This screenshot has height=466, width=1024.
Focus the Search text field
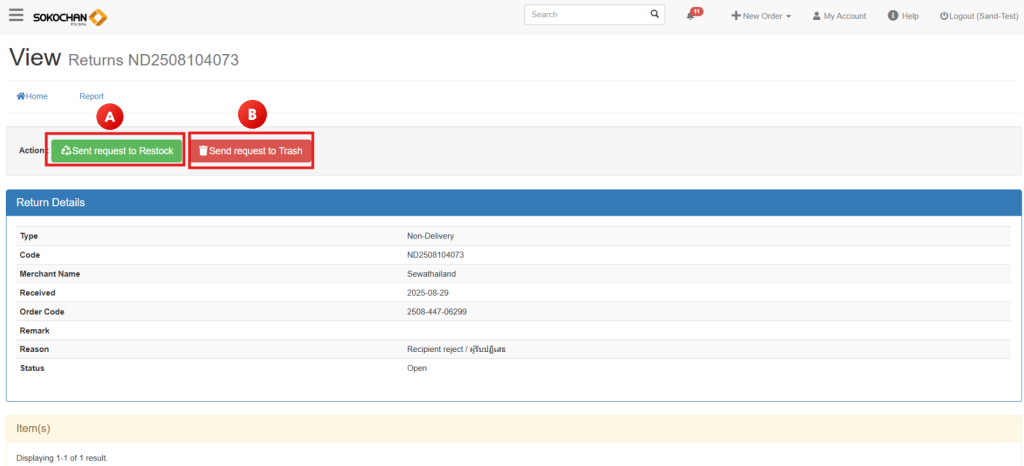pos(585,15)
